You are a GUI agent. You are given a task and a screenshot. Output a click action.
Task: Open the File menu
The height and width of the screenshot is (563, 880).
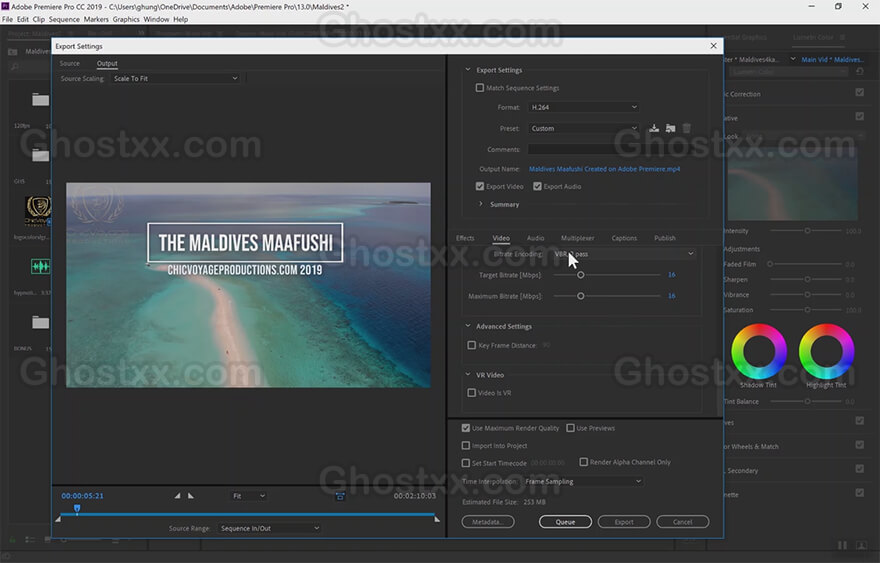click(x=7, y=19)
